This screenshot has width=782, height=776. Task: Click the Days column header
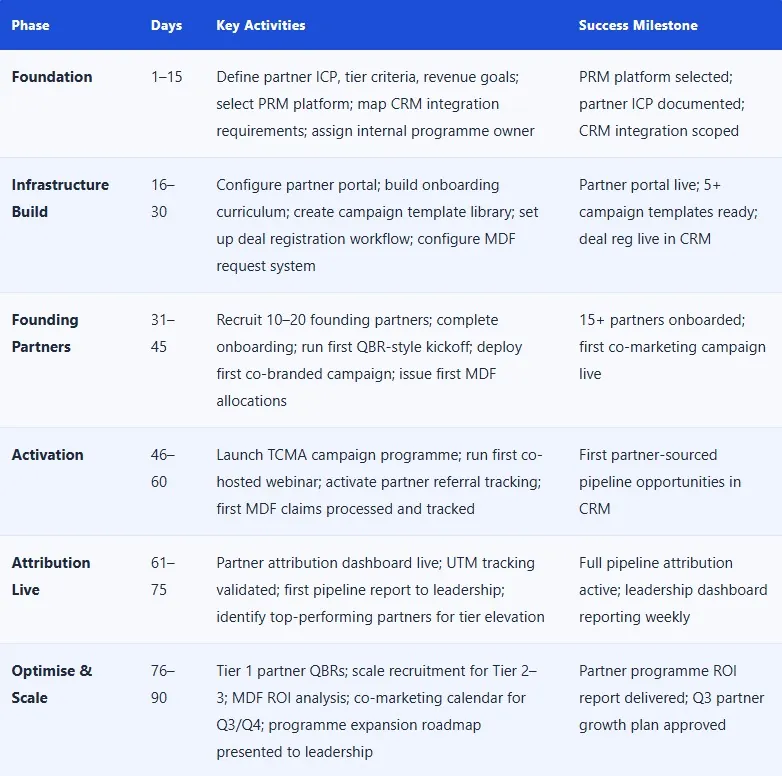click(167, 25)
